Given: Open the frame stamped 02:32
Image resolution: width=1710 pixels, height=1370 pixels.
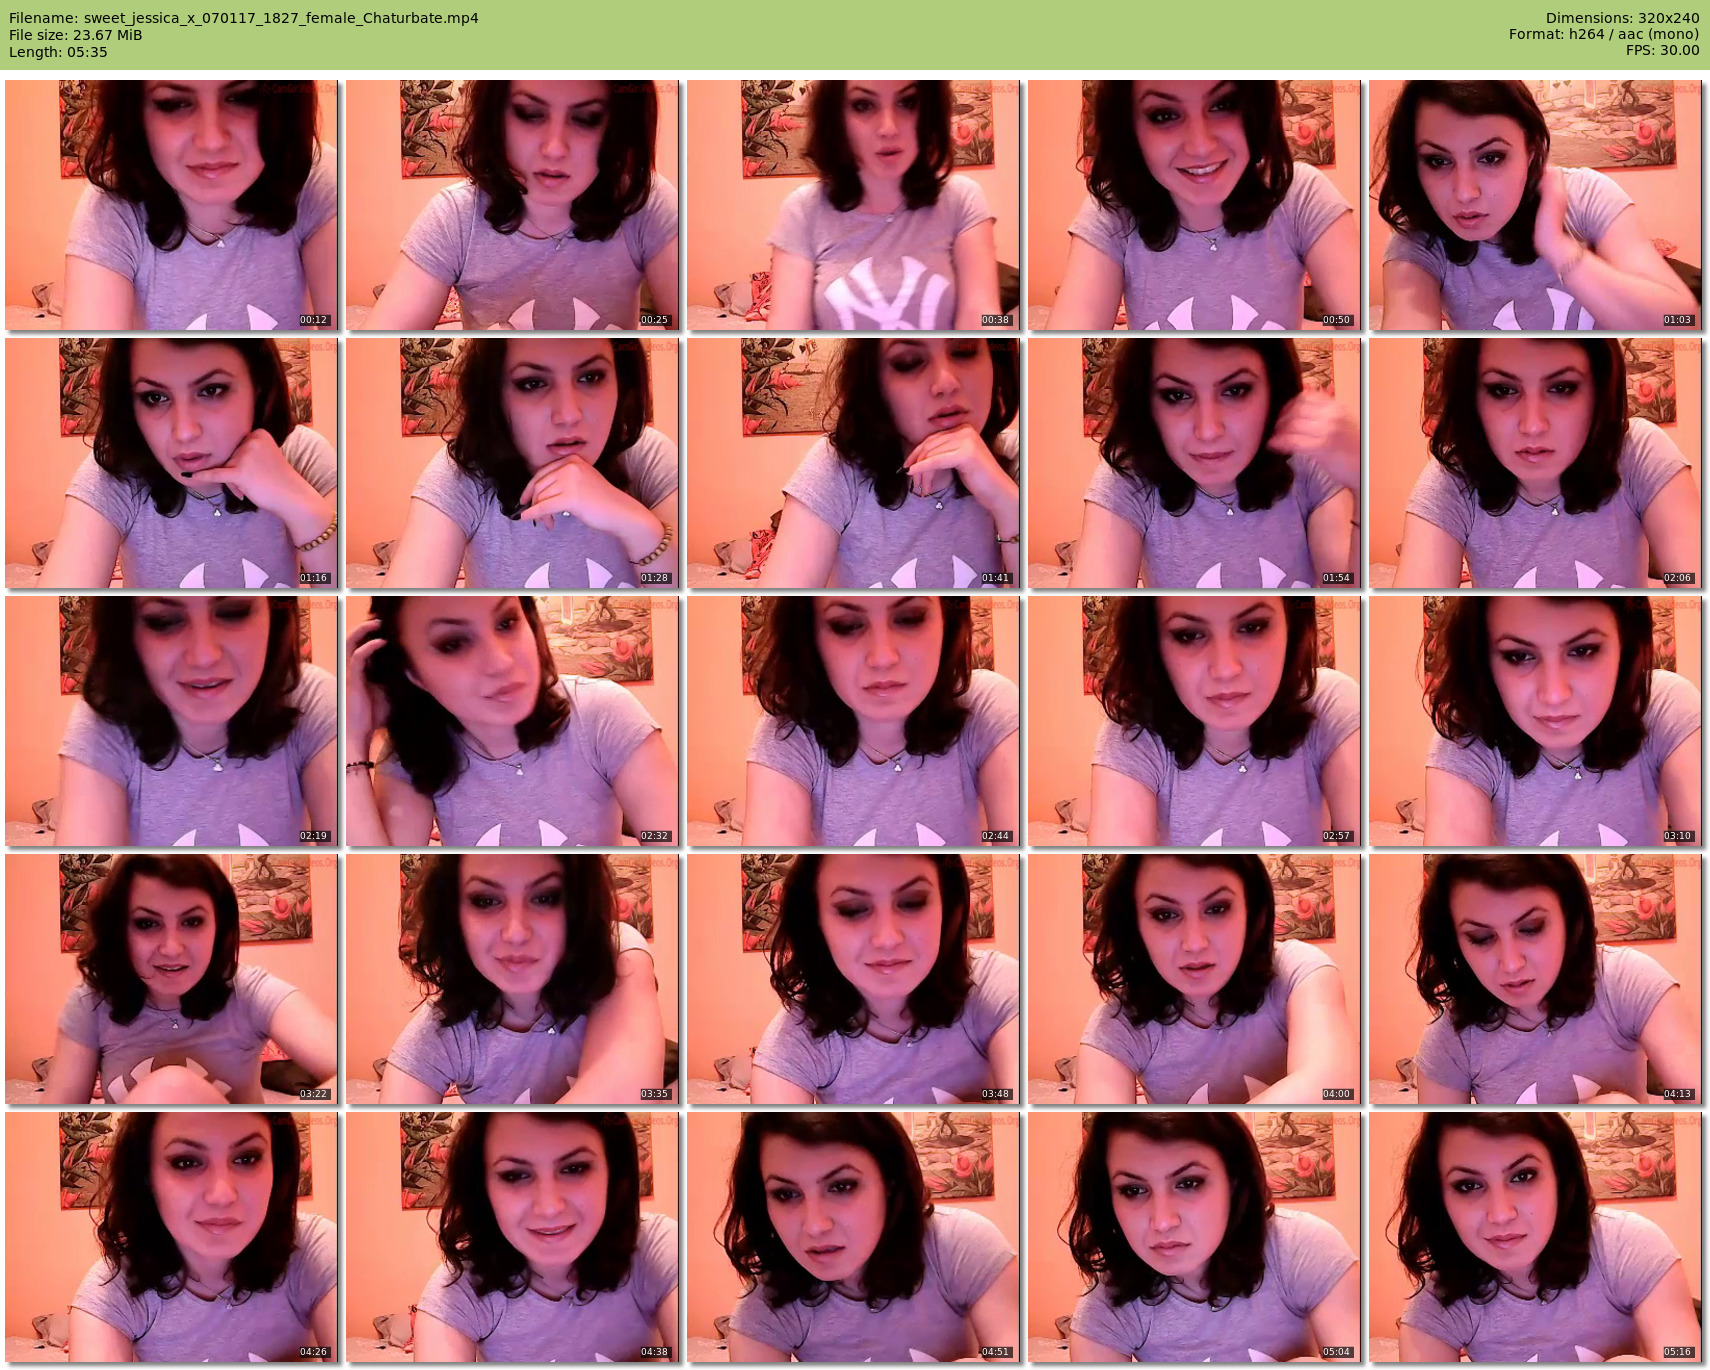Looking at the screenshot, I should tap(512, 721).
